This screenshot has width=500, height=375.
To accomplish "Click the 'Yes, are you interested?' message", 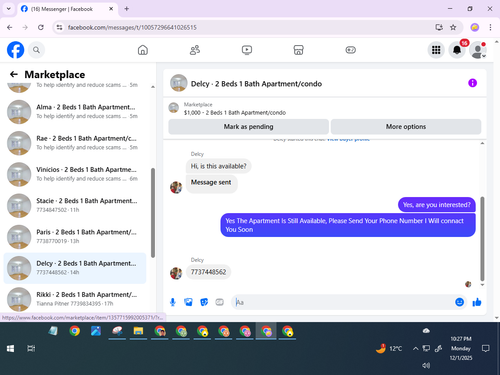I will click(437, 205).
